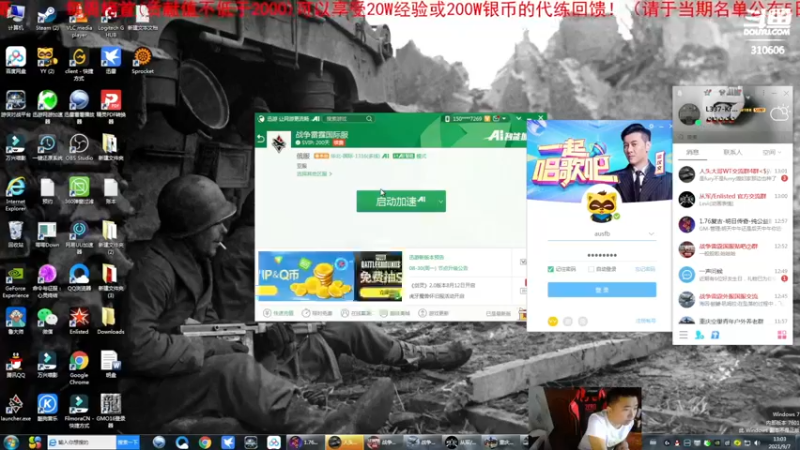This screenshot has width=800, height=450.
Task: Open QQ Space tab
Action: pyautogui.click(x=769, y=152)
